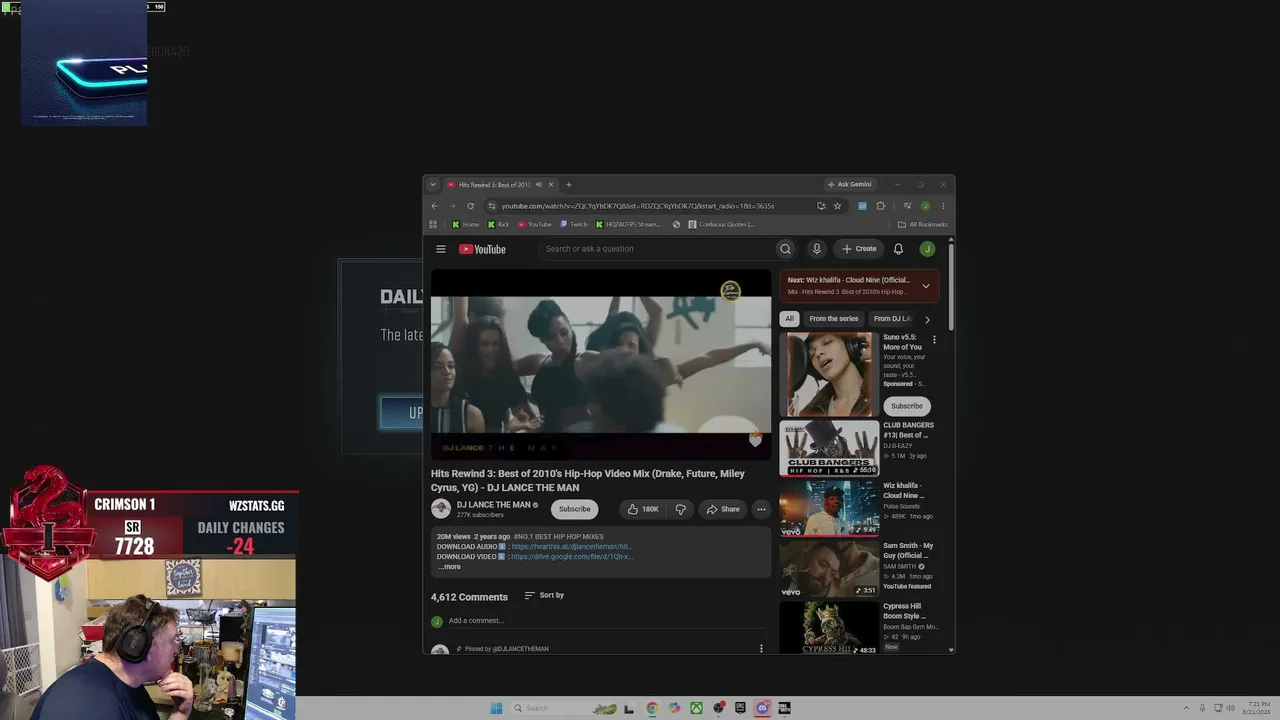The image size is (1280, 720).
Task: Click the YouTube page vertical scrollbar
Action: coord(951,285)
